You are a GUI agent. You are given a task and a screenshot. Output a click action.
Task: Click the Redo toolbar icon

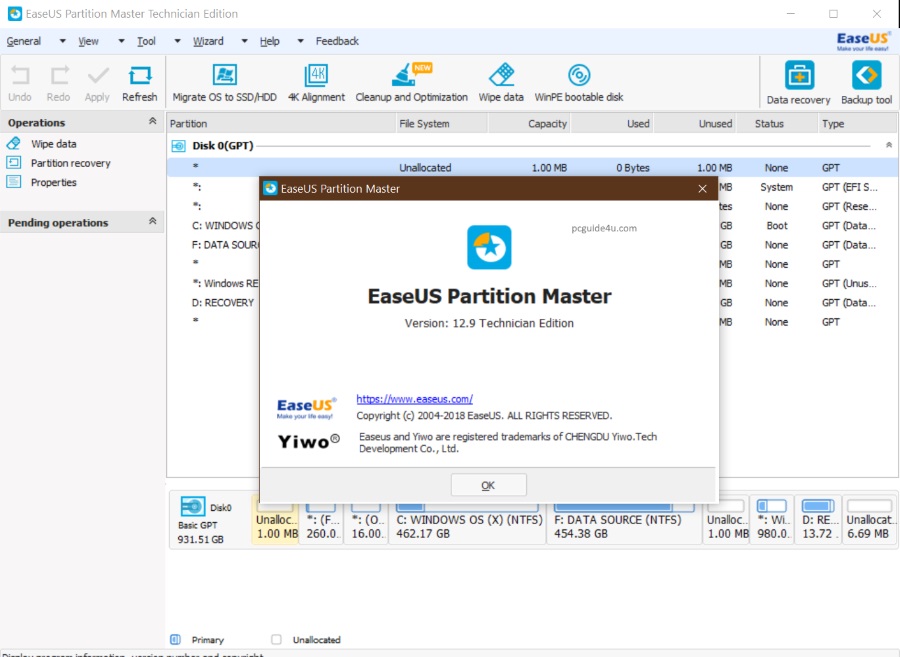[x=59, y=76]
